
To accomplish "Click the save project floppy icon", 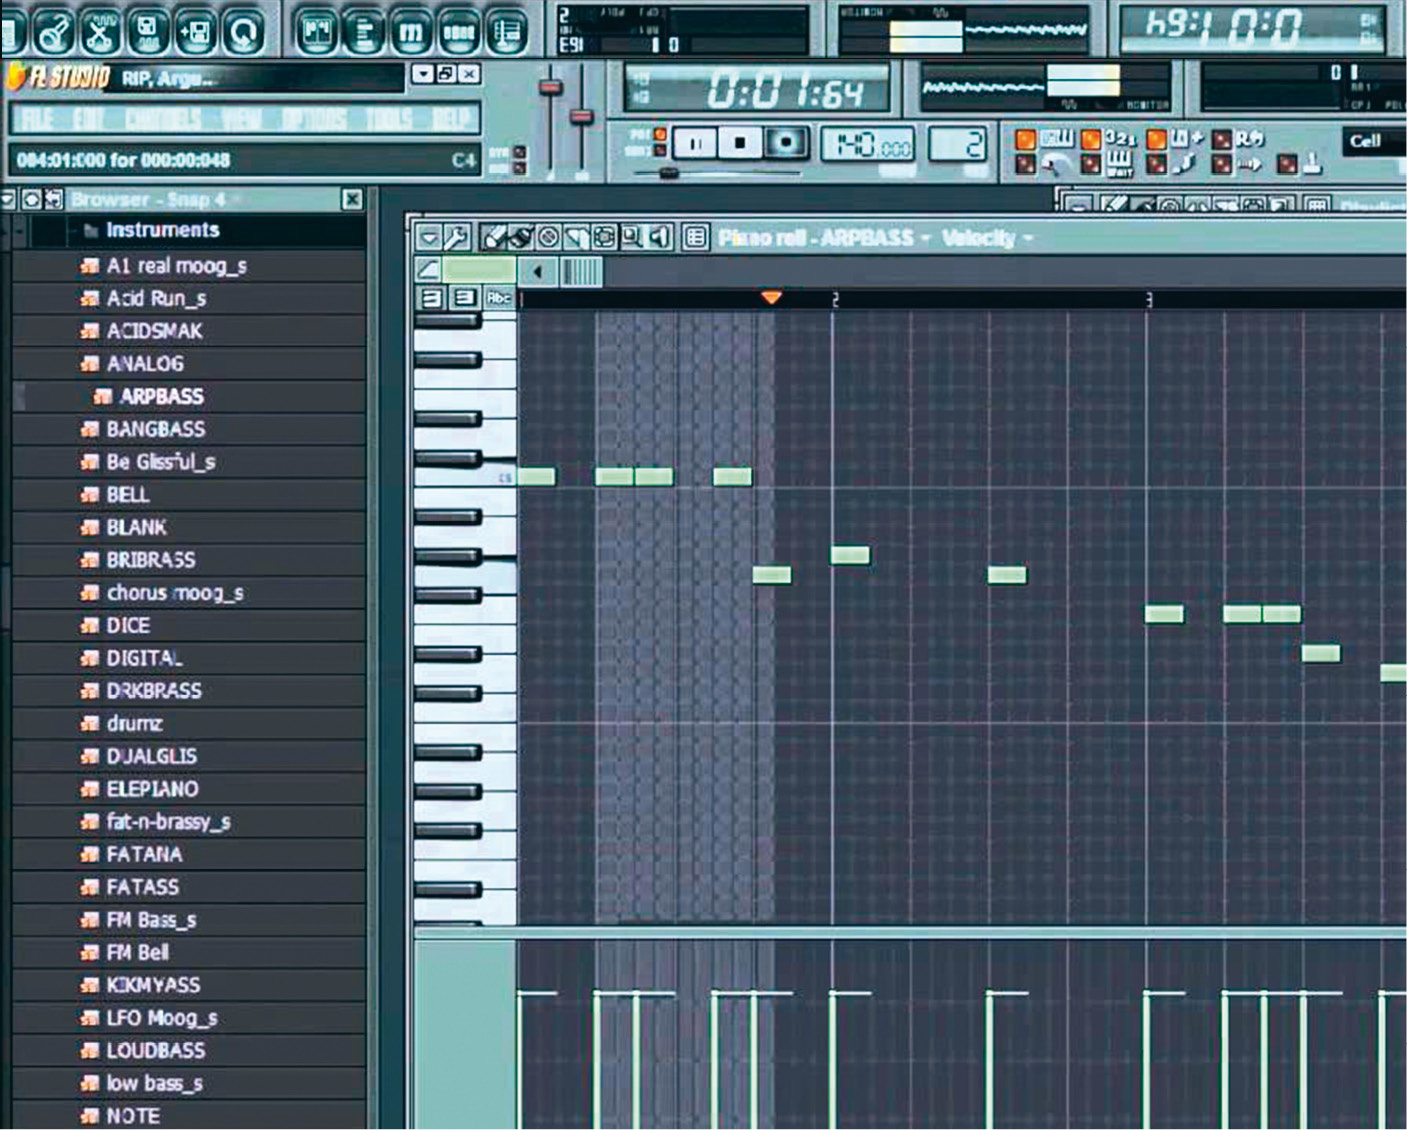I will coord(147,31).
